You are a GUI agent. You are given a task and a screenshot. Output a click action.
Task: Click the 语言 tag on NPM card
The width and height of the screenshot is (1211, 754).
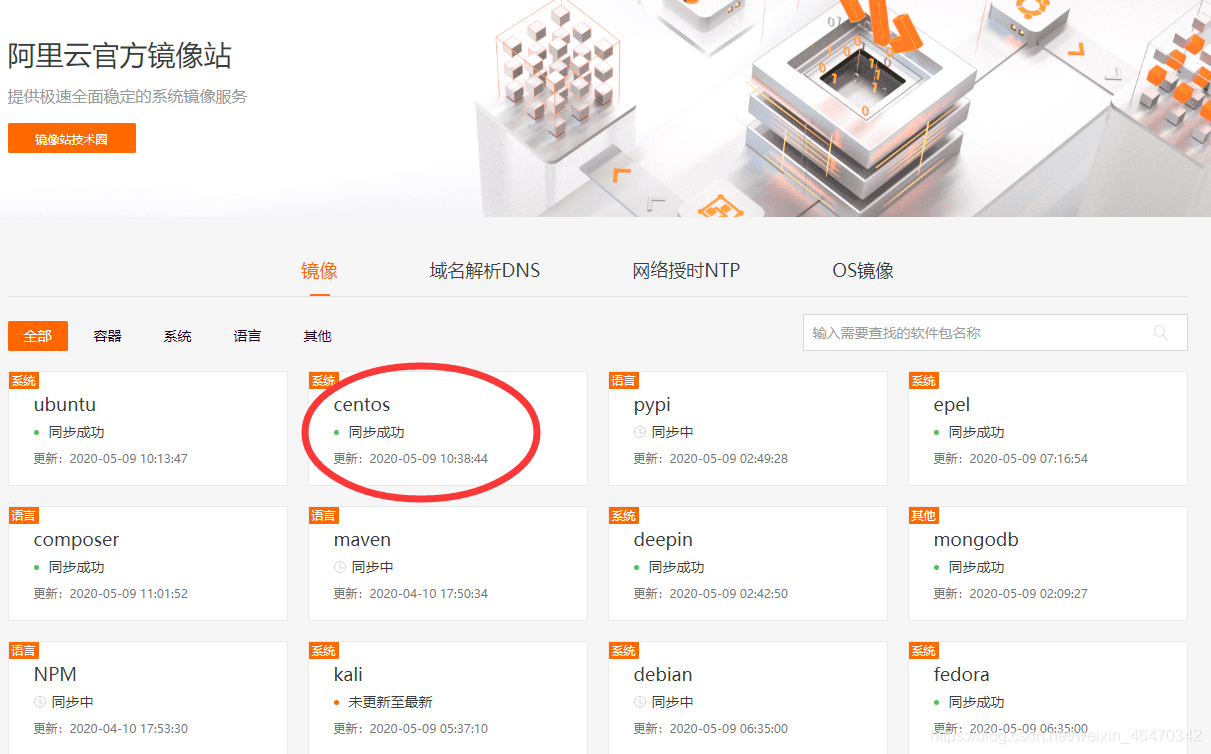click(x=23, y=650)
